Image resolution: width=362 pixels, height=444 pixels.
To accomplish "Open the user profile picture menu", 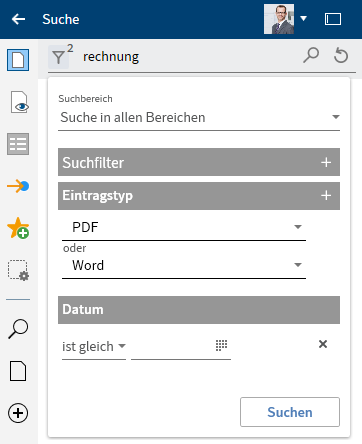I will click(279, 19).
